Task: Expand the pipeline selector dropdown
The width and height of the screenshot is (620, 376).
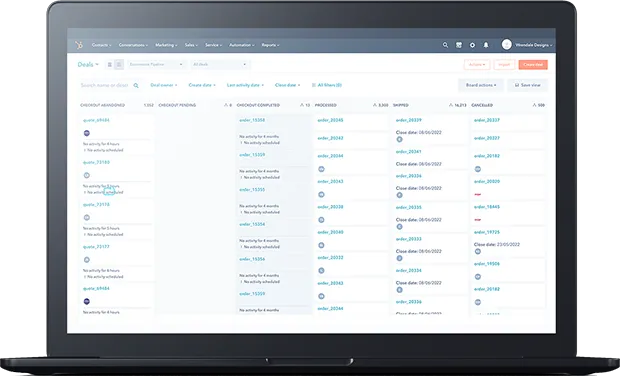Action: pos(156,64)
